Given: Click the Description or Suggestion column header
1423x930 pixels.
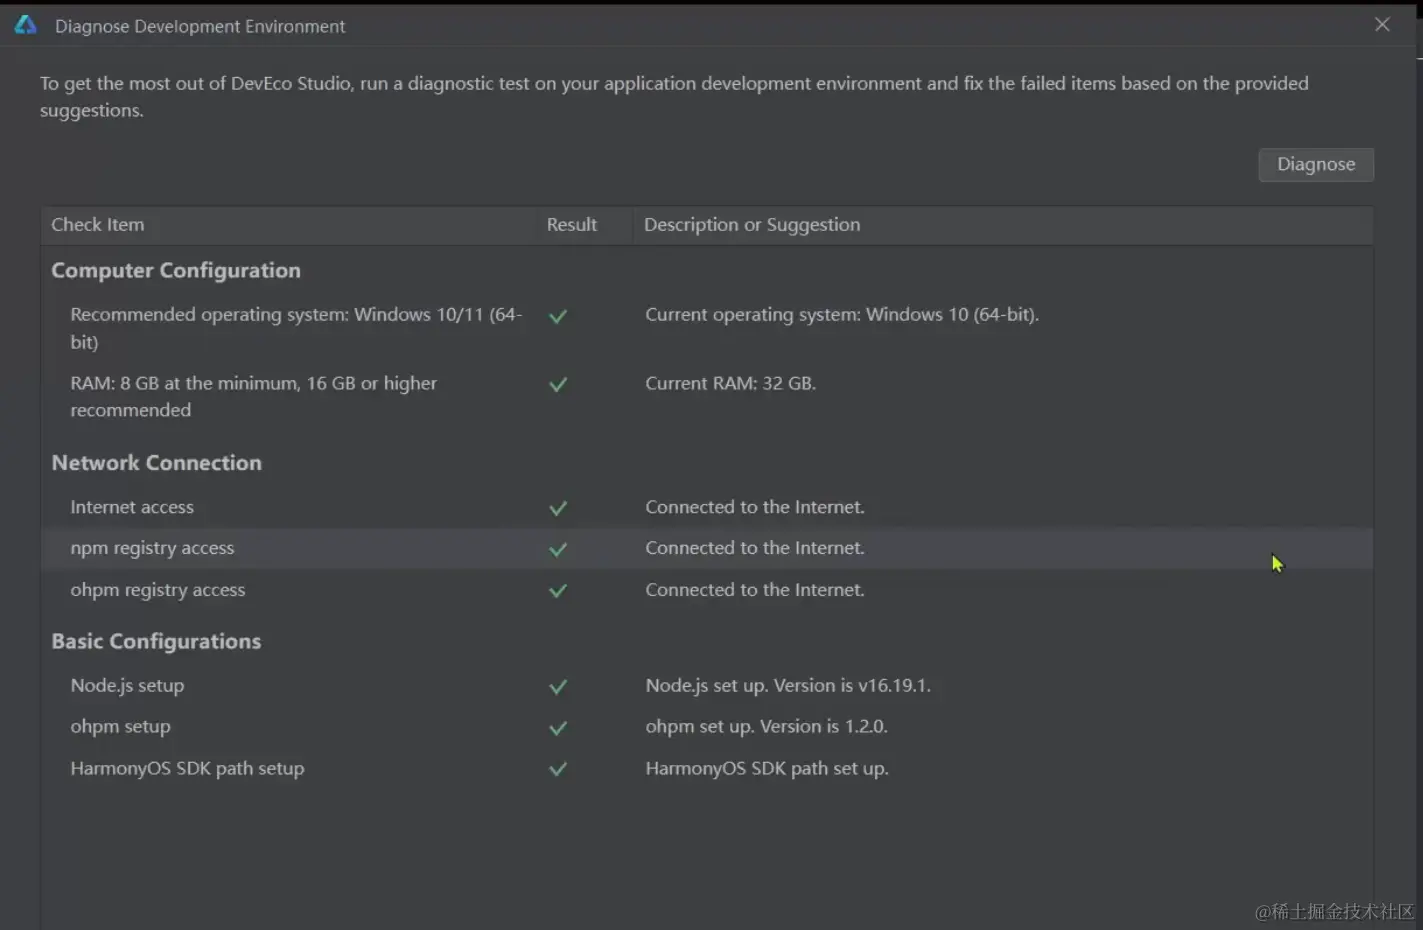Looking at the screenshot, I should [751, 225].
